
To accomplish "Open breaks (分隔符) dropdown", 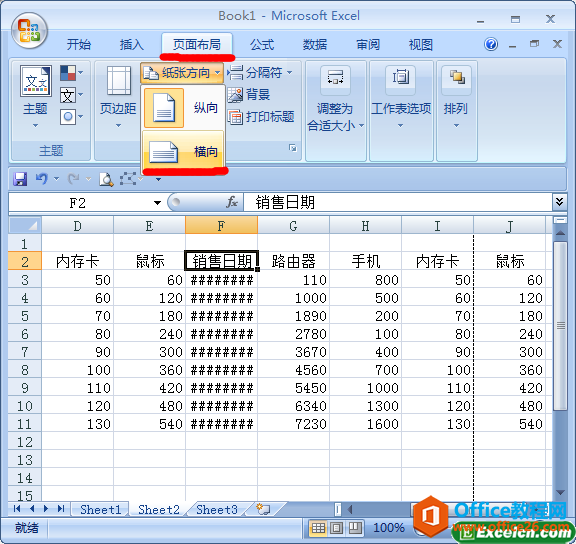I will (x=260, y=73).
